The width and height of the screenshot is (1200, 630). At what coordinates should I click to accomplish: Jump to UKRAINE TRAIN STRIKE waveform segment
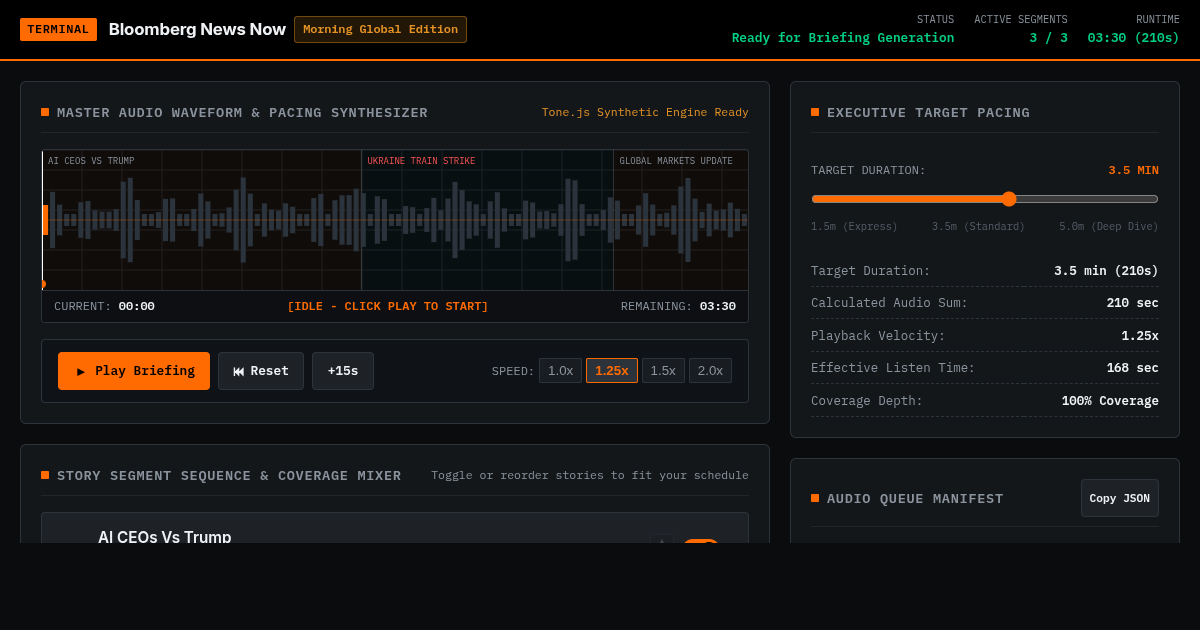click(487, 220)
